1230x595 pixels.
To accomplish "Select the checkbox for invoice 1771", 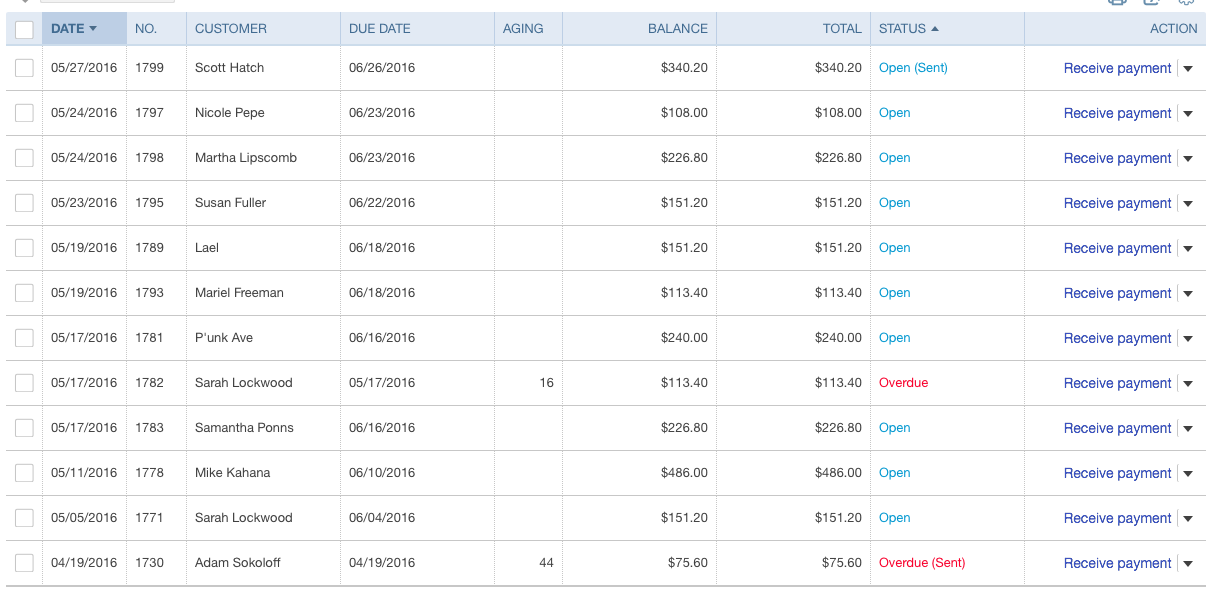I will pos(25,518).
